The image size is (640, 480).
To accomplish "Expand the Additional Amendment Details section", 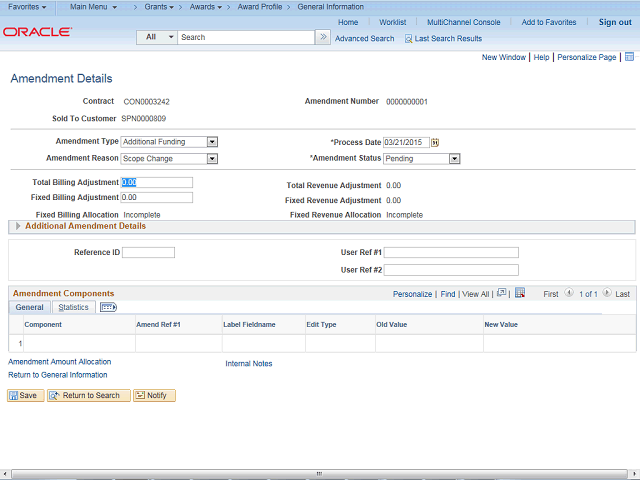I will pyautogui.click(x=18, y=227).
